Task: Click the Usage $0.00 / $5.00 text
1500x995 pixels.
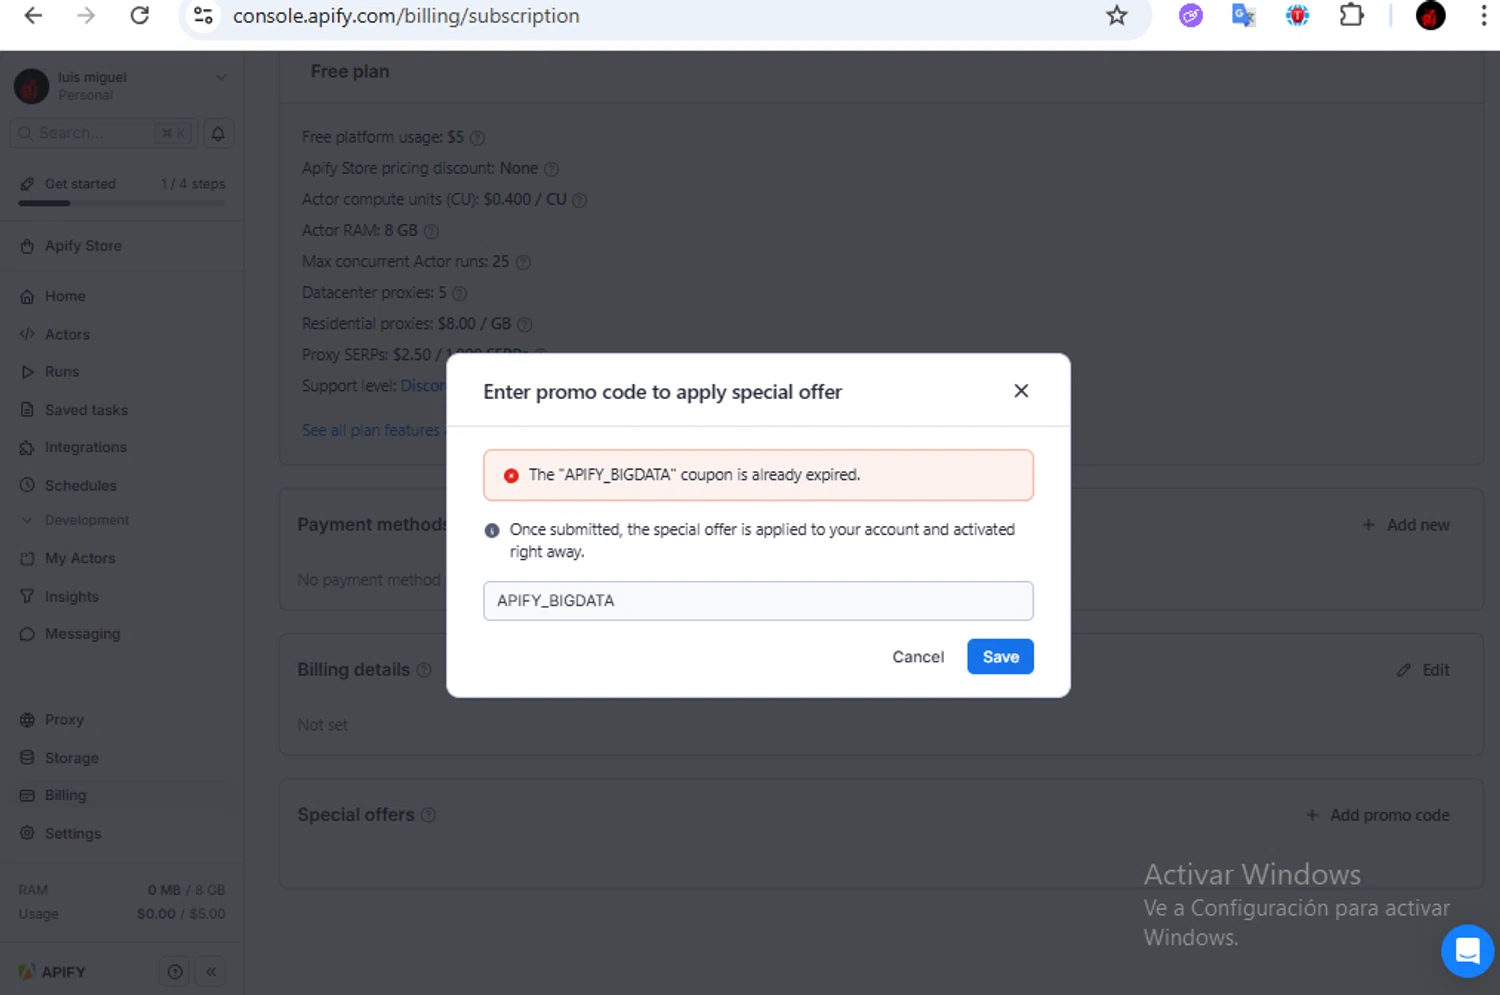Action: tap(122, 914)
